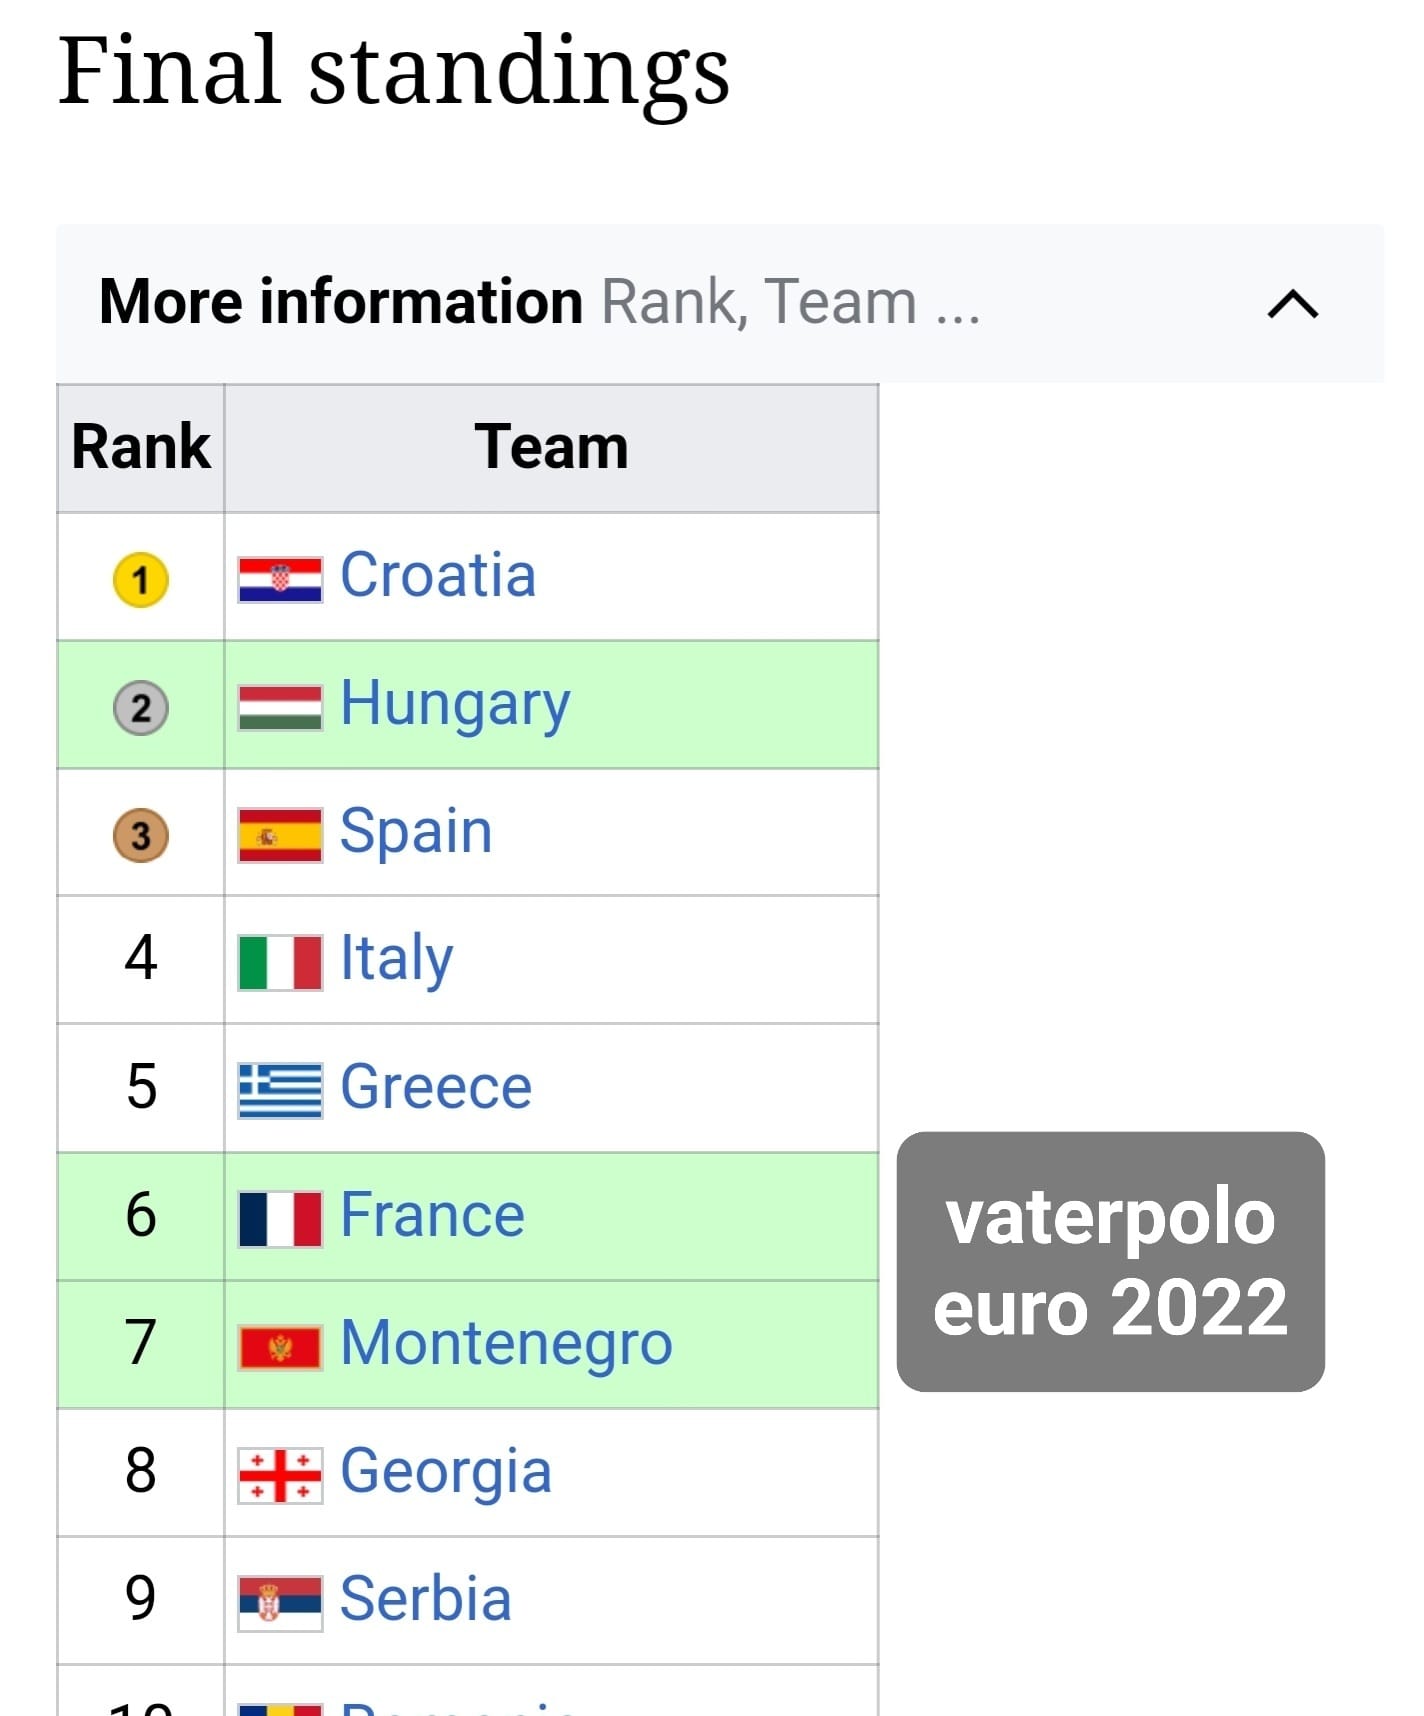Image resolution: width=1424 pixels, height=1716 pixels.
Task: Click the Greece flag icon
Action: point(280,1090)
